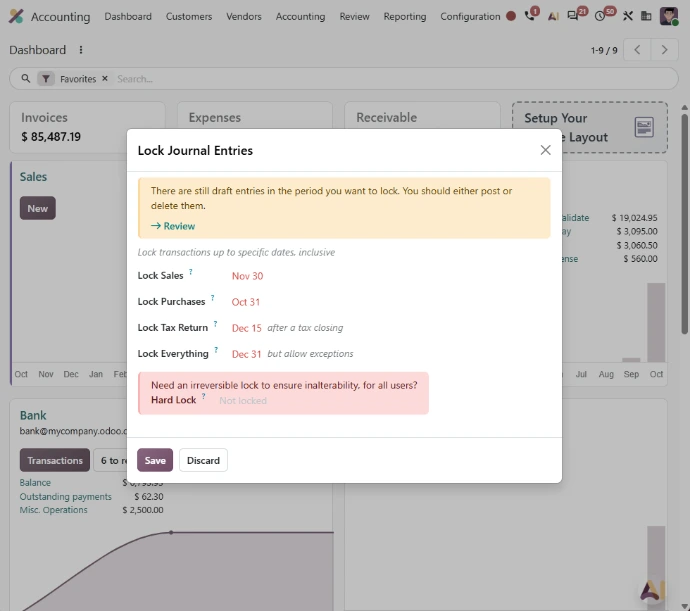
Task: Open the Dashboard menu
Action: pyautogui.click(x=128, y=16)
